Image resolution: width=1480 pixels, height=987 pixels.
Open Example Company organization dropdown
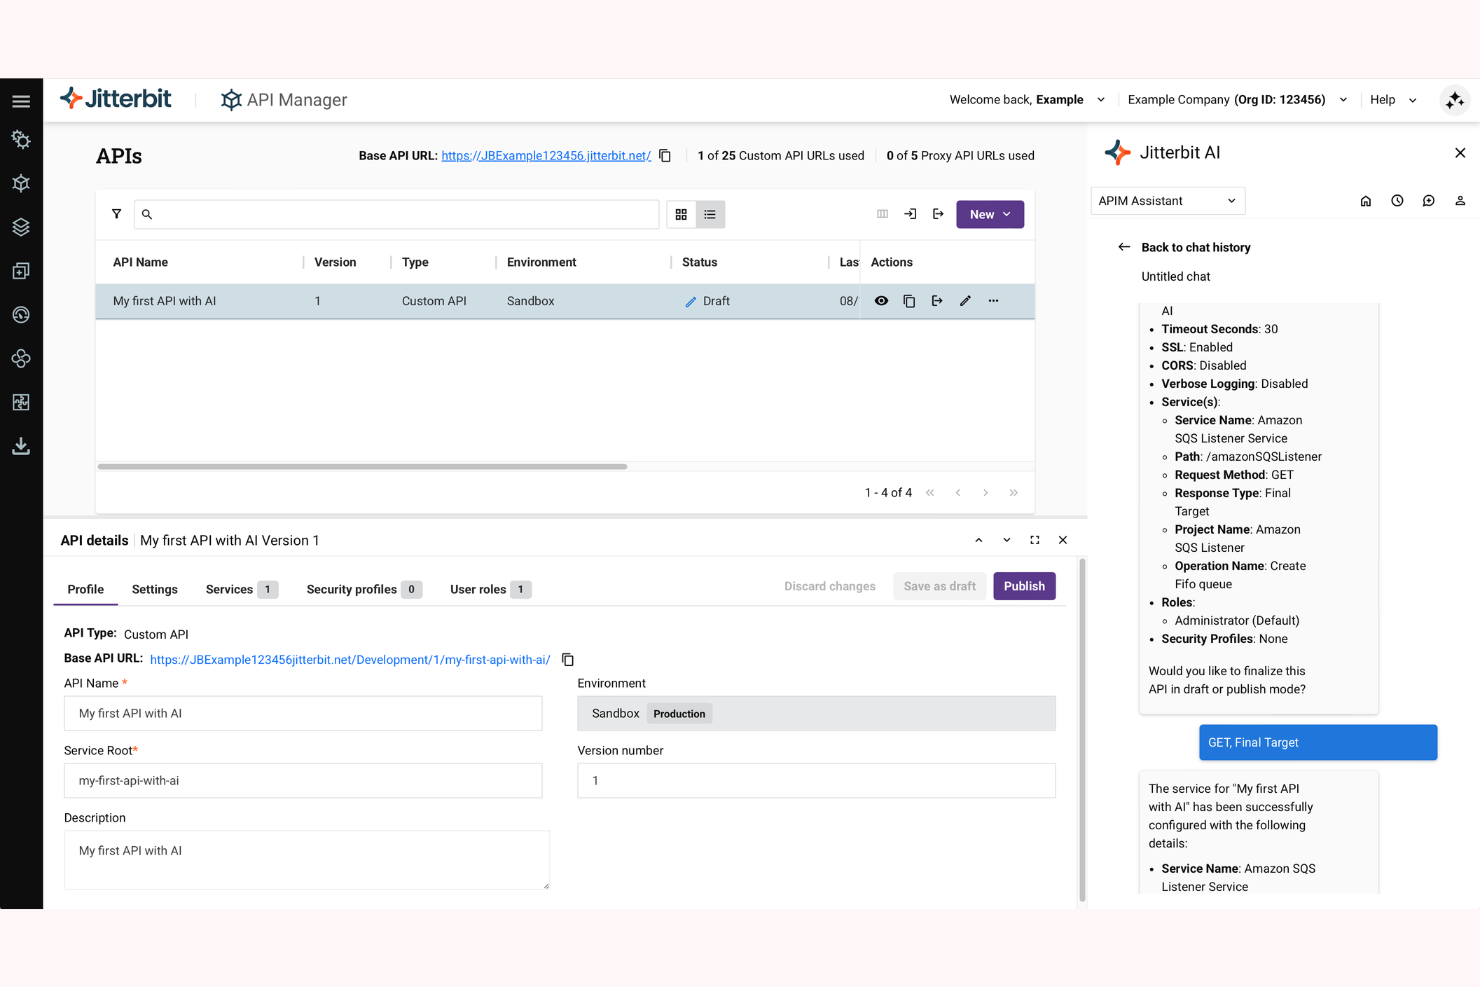point(1238,100)
